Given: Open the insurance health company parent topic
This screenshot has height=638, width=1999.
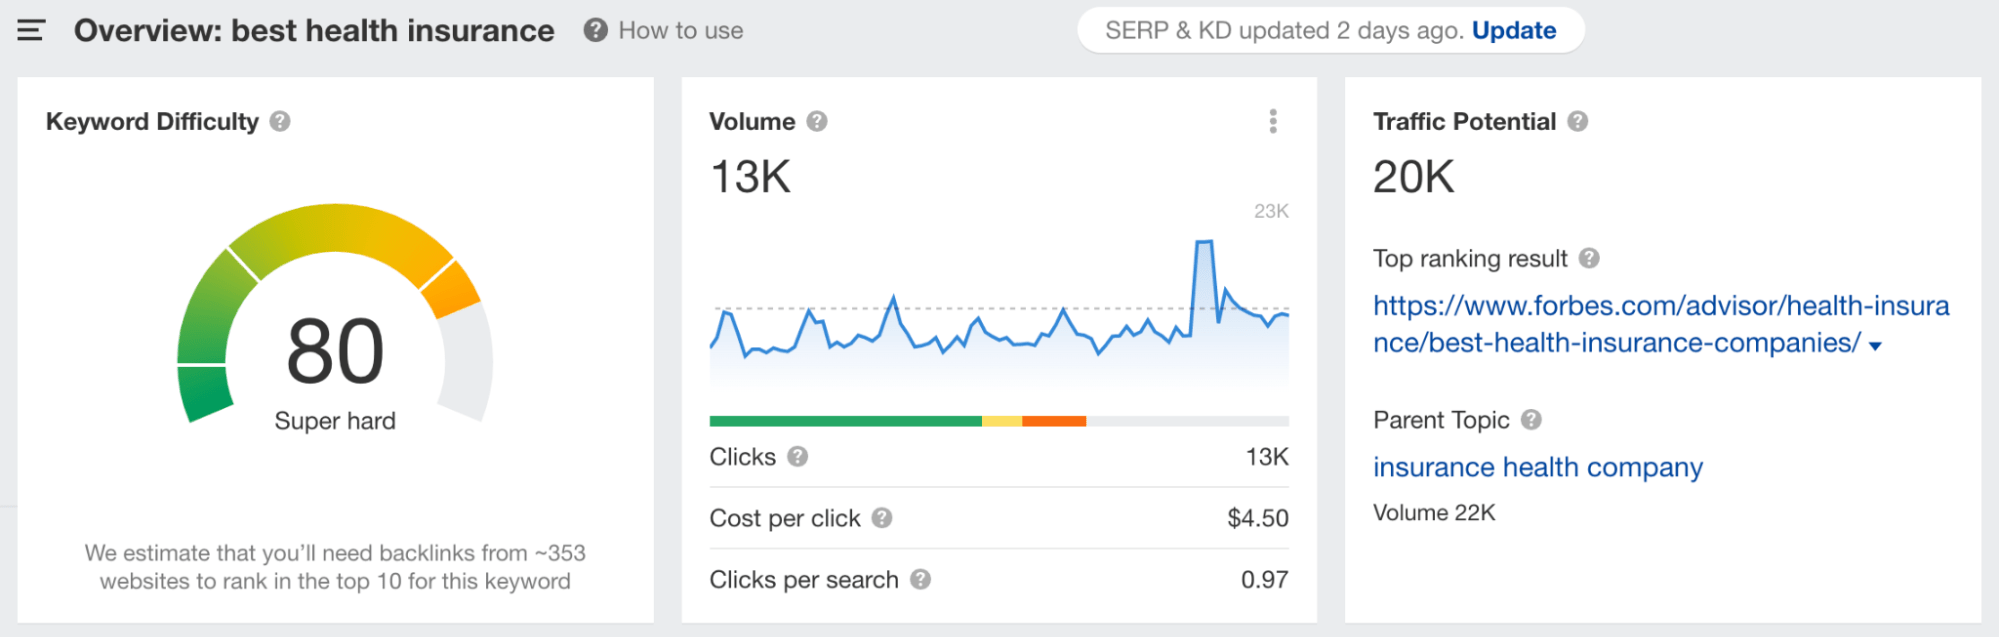Looking at the screenshot, I should tap(1537, 467).
